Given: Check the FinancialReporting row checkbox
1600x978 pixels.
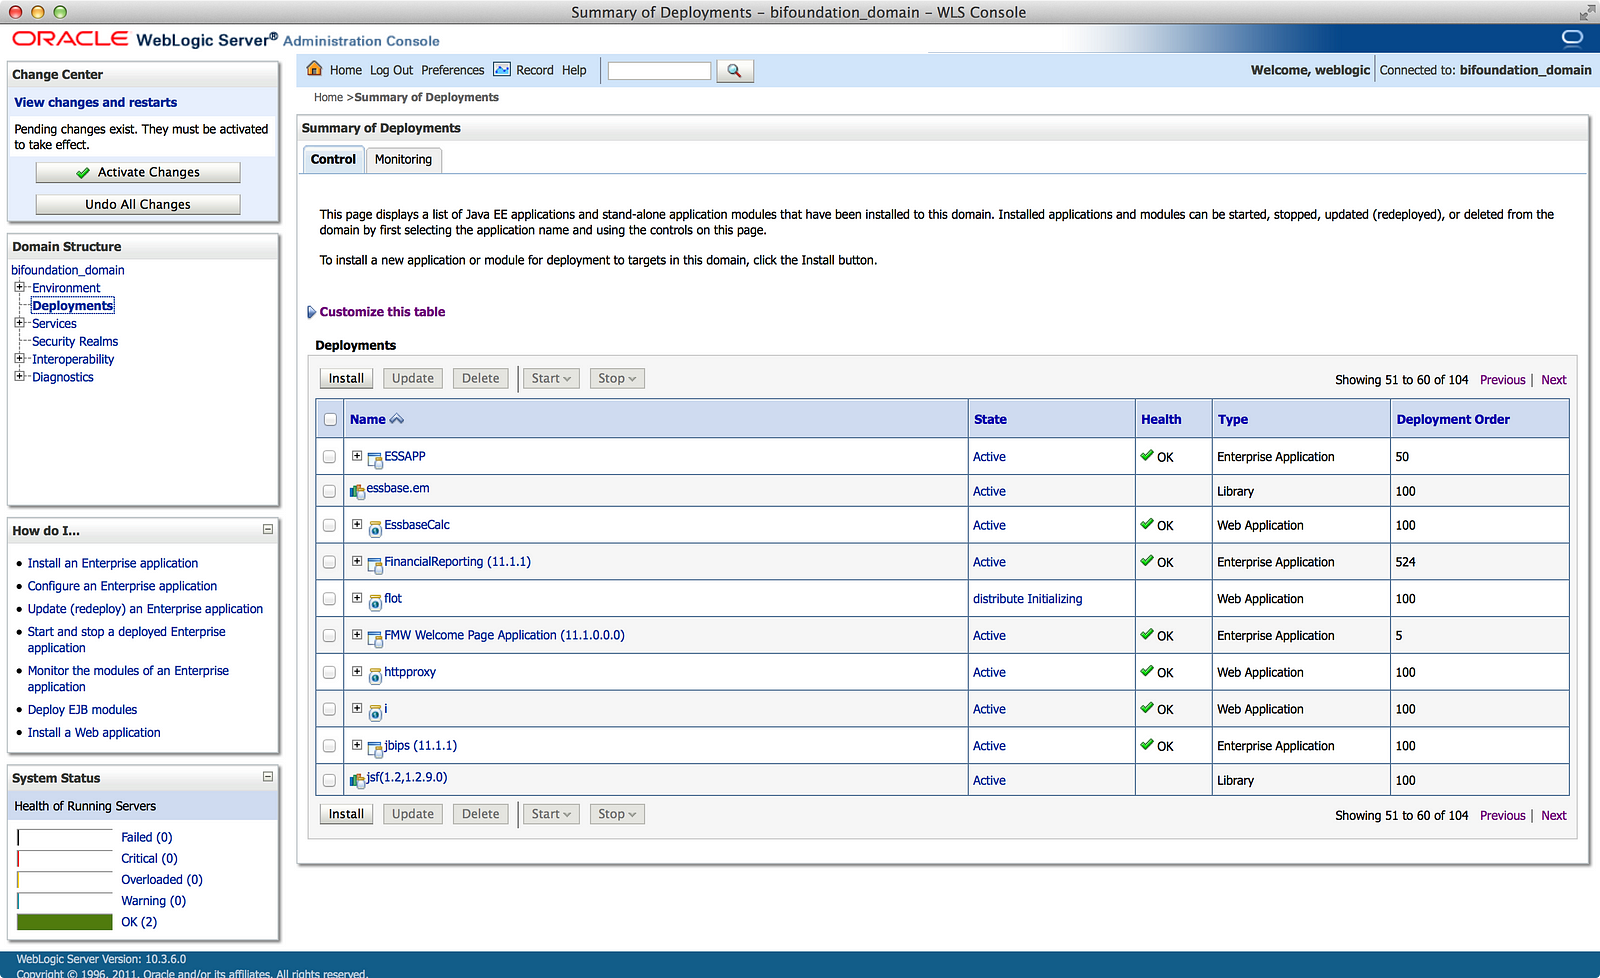Looking at the screenshot, I should pyautogui.click(x=329, y=562).
